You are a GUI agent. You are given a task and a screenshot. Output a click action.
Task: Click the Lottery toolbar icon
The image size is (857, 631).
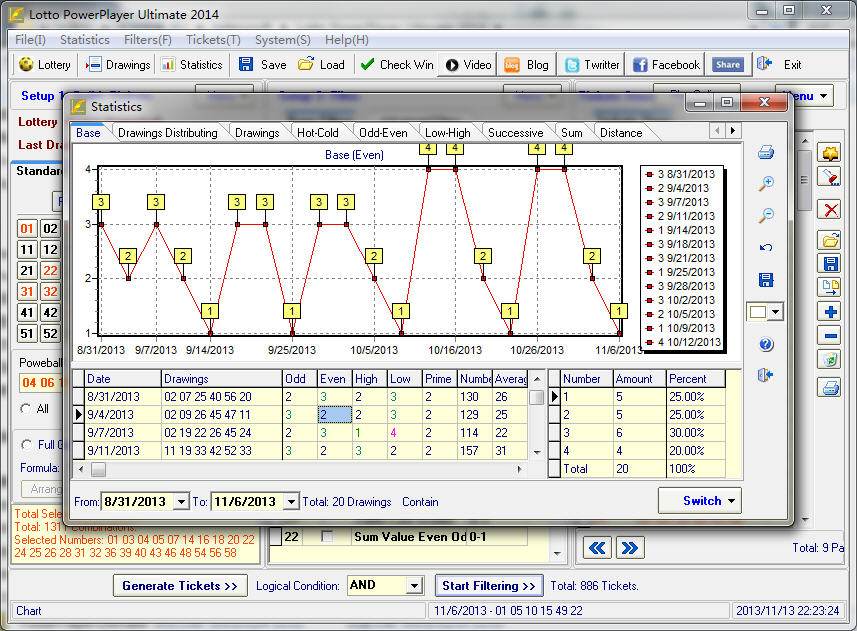pos(45,64)
